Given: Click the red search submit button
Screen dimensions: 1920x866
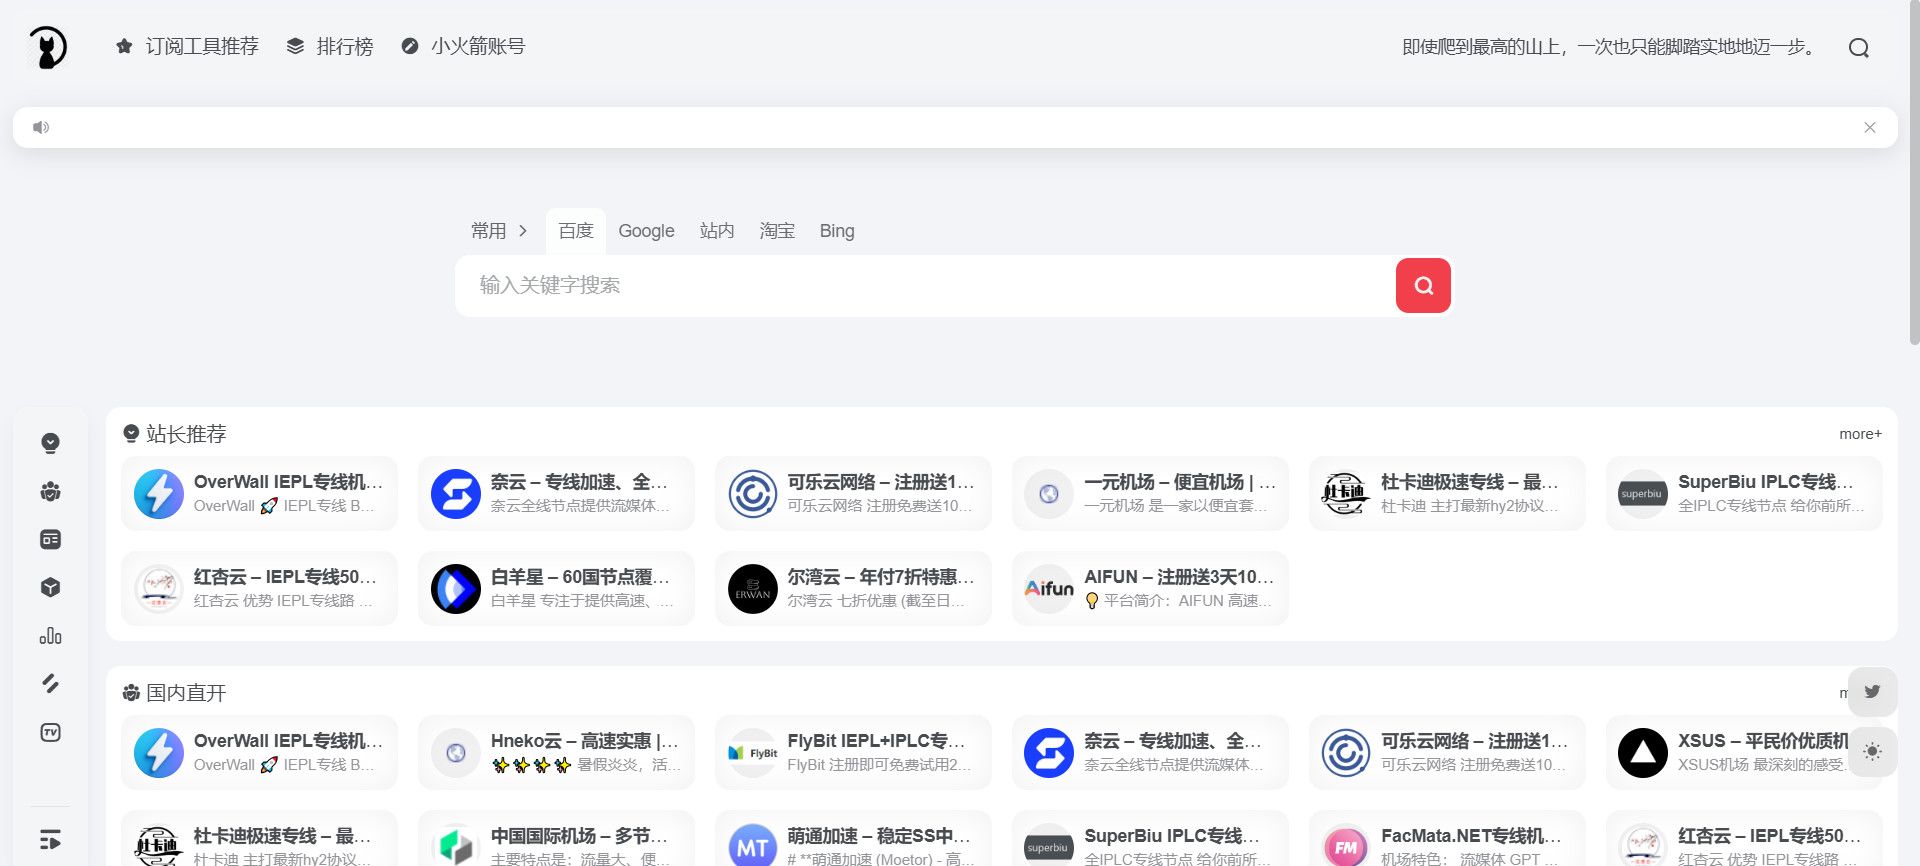Looking at the screenshot, I should coord(1422,286).
